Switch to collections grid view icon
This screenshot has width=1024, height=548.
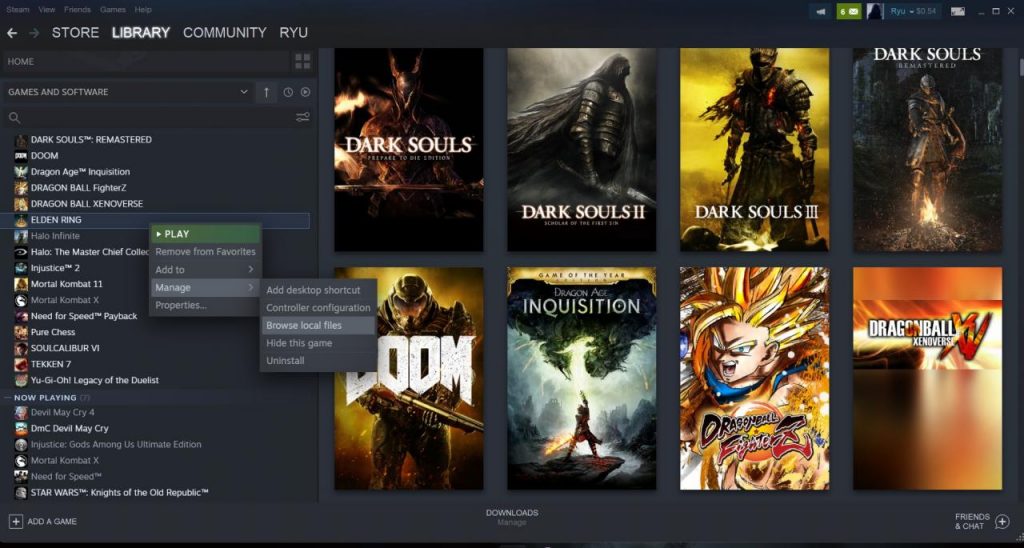click(302, 61)
